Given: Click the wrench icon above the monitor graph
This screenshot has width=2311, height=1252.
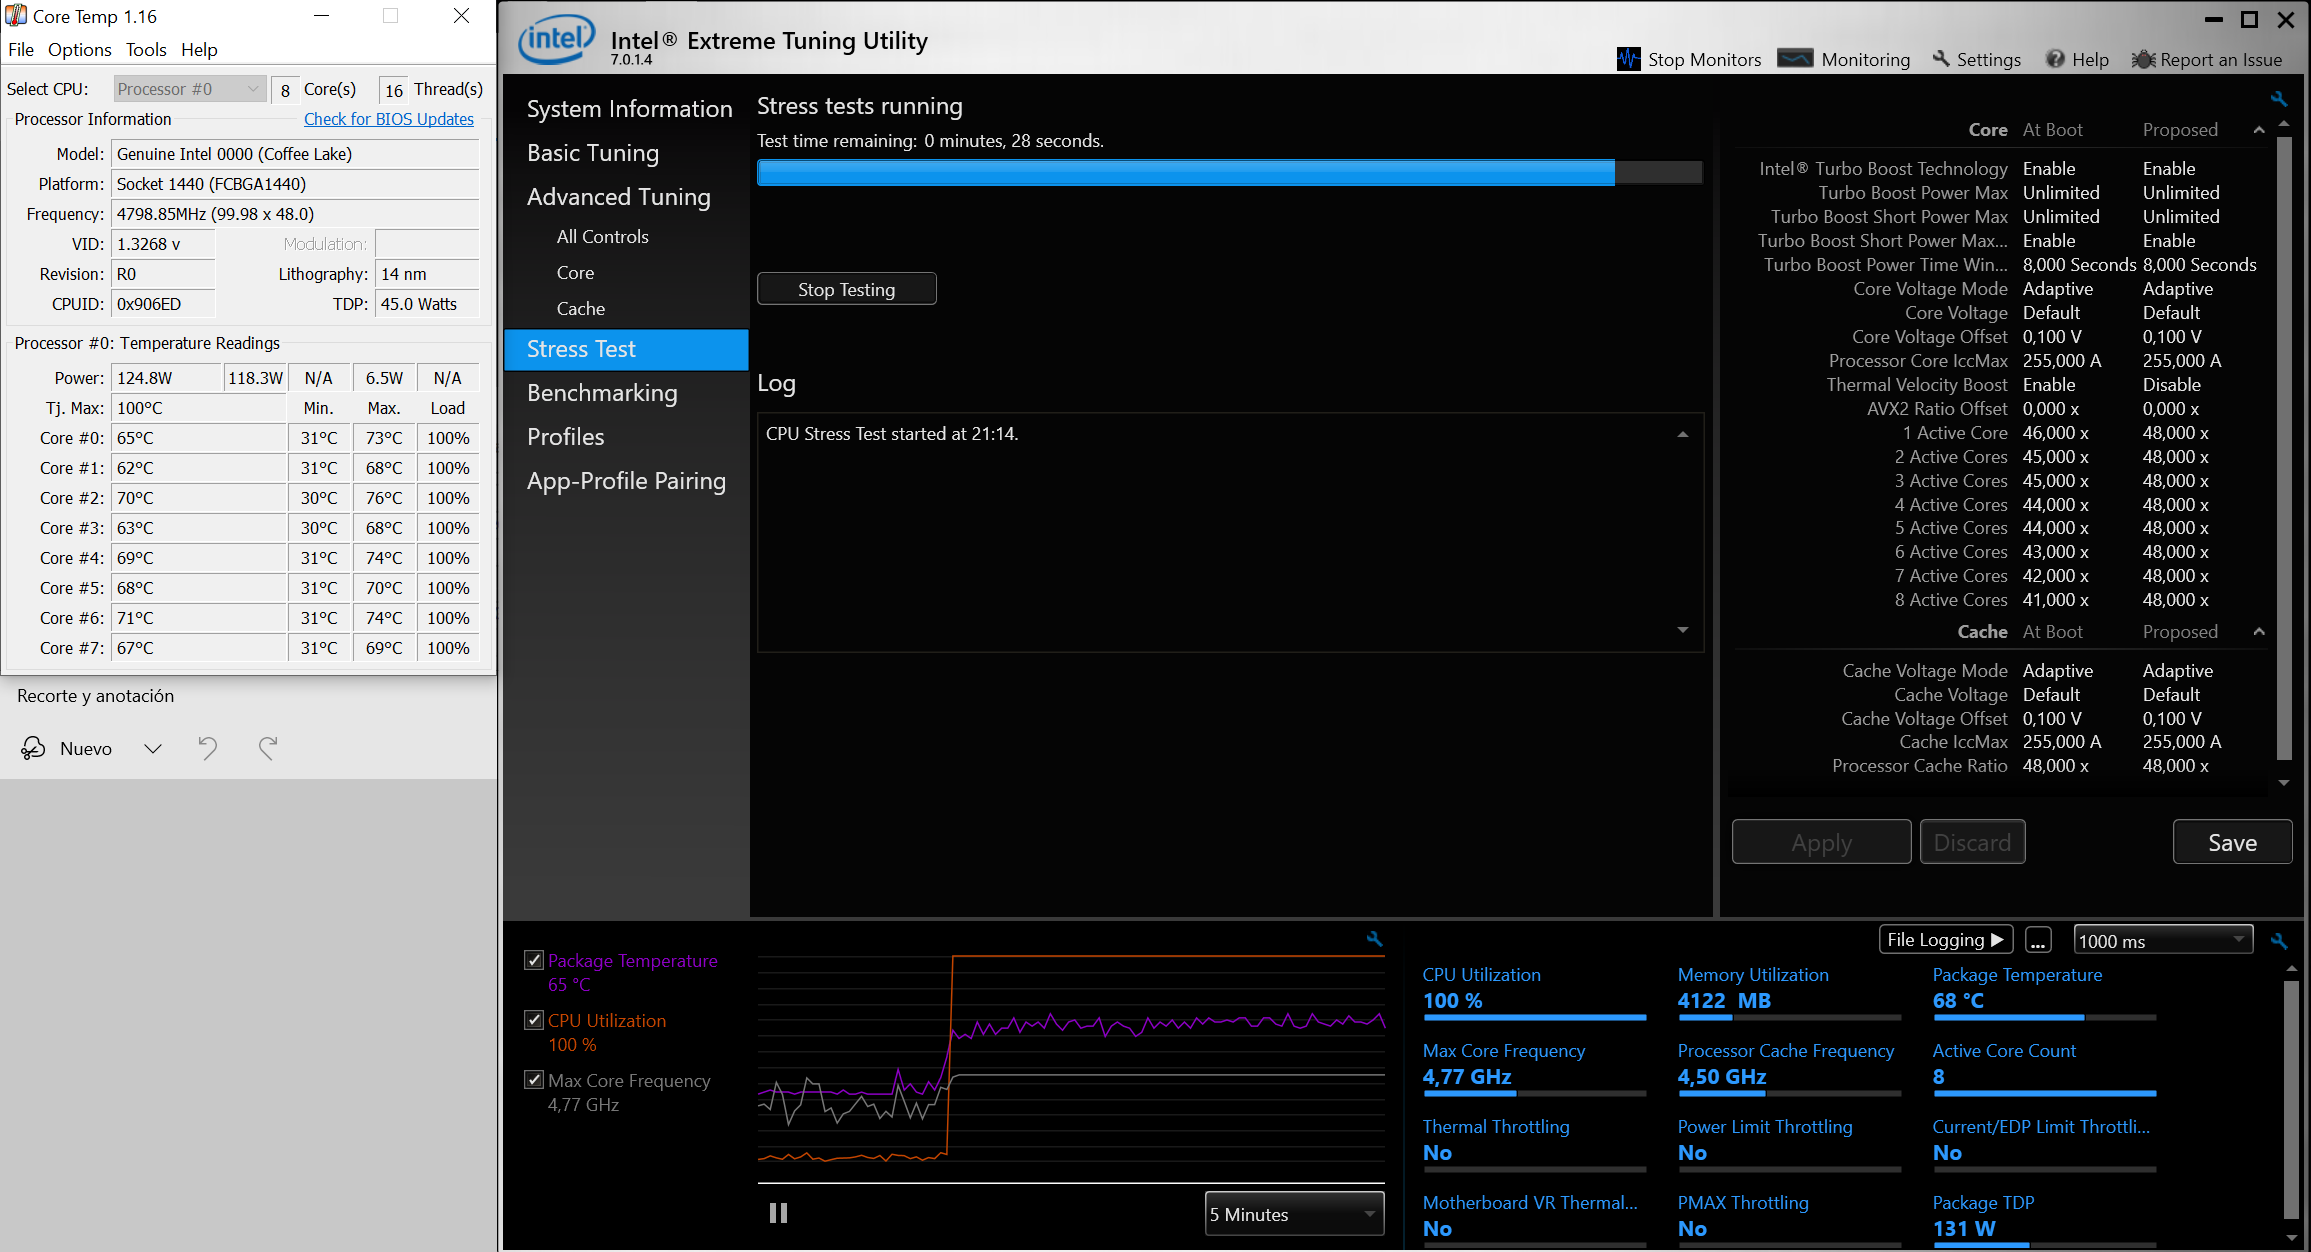Looking at the screenshot, I should pos(1375,938).
